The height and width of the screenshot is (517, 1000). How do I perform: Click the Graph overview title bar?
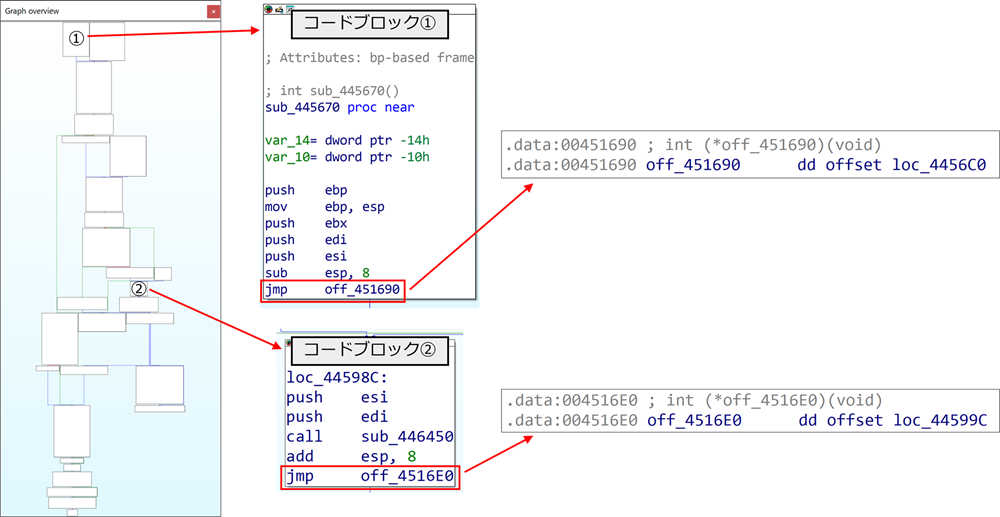(110, 11)
